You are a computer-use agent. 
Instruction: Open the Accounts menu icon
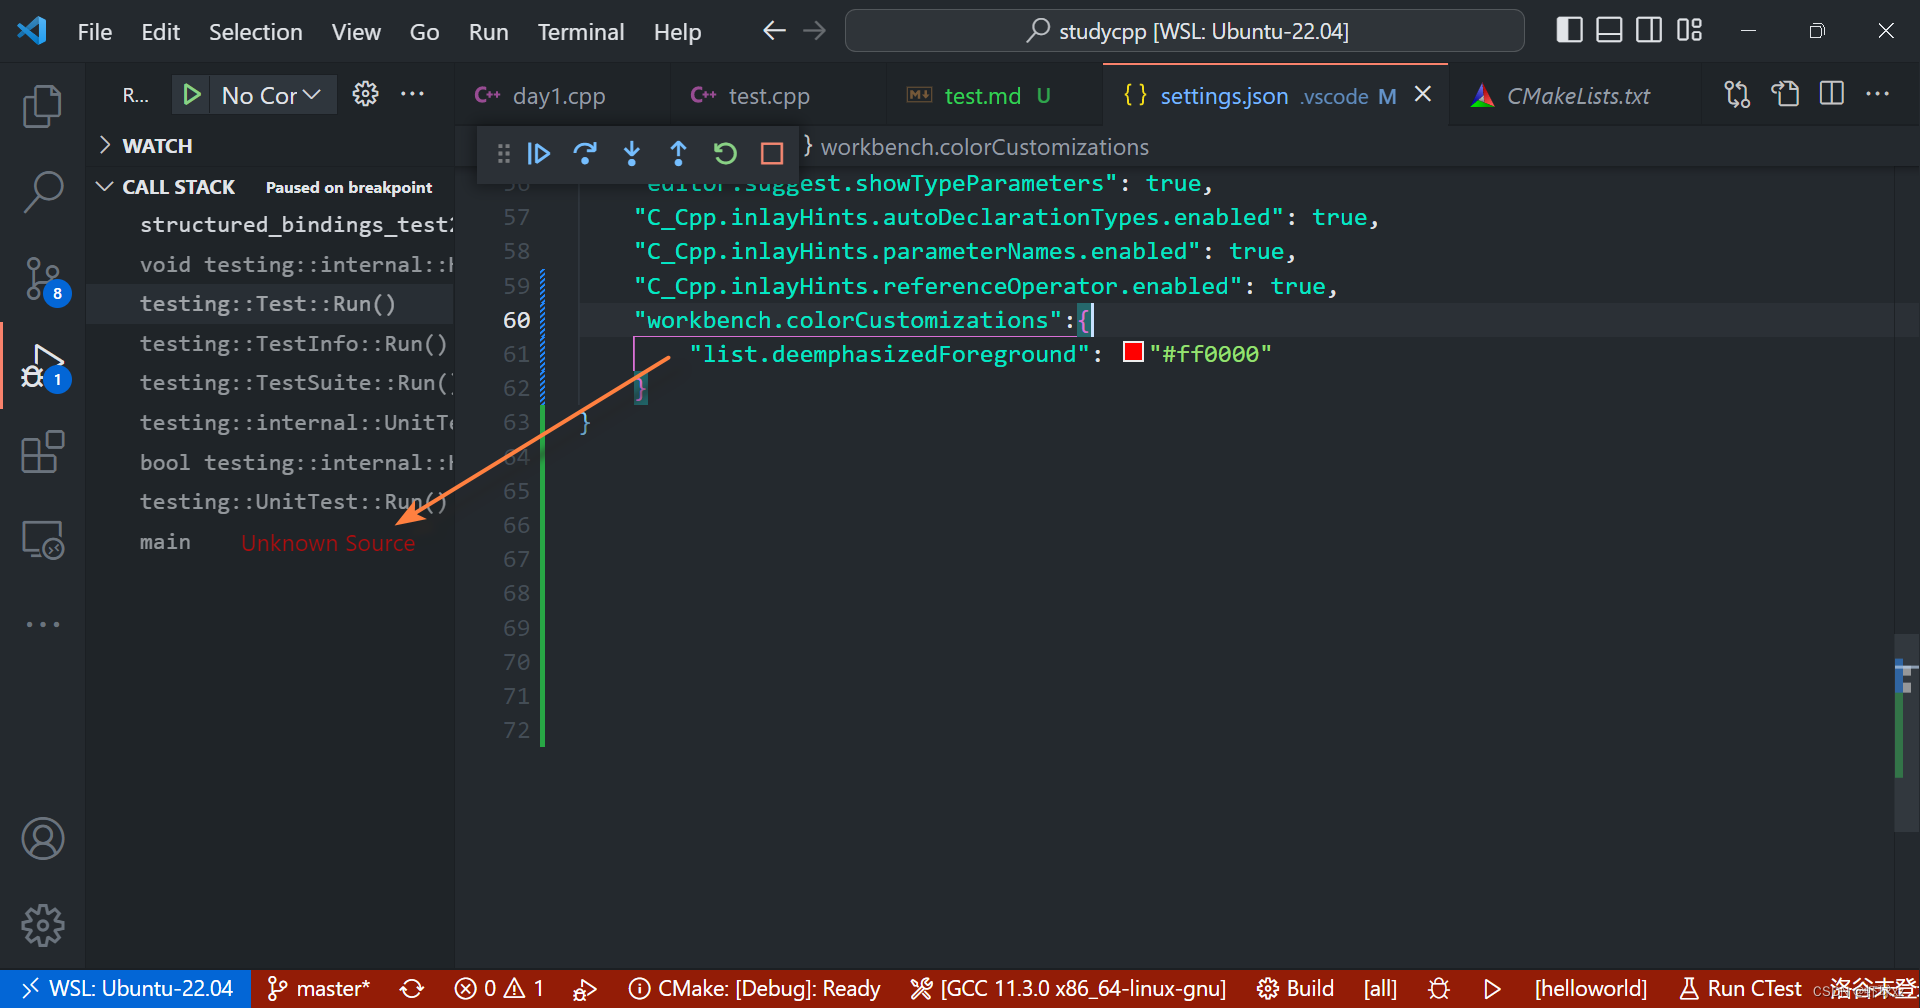pos(42,839)
